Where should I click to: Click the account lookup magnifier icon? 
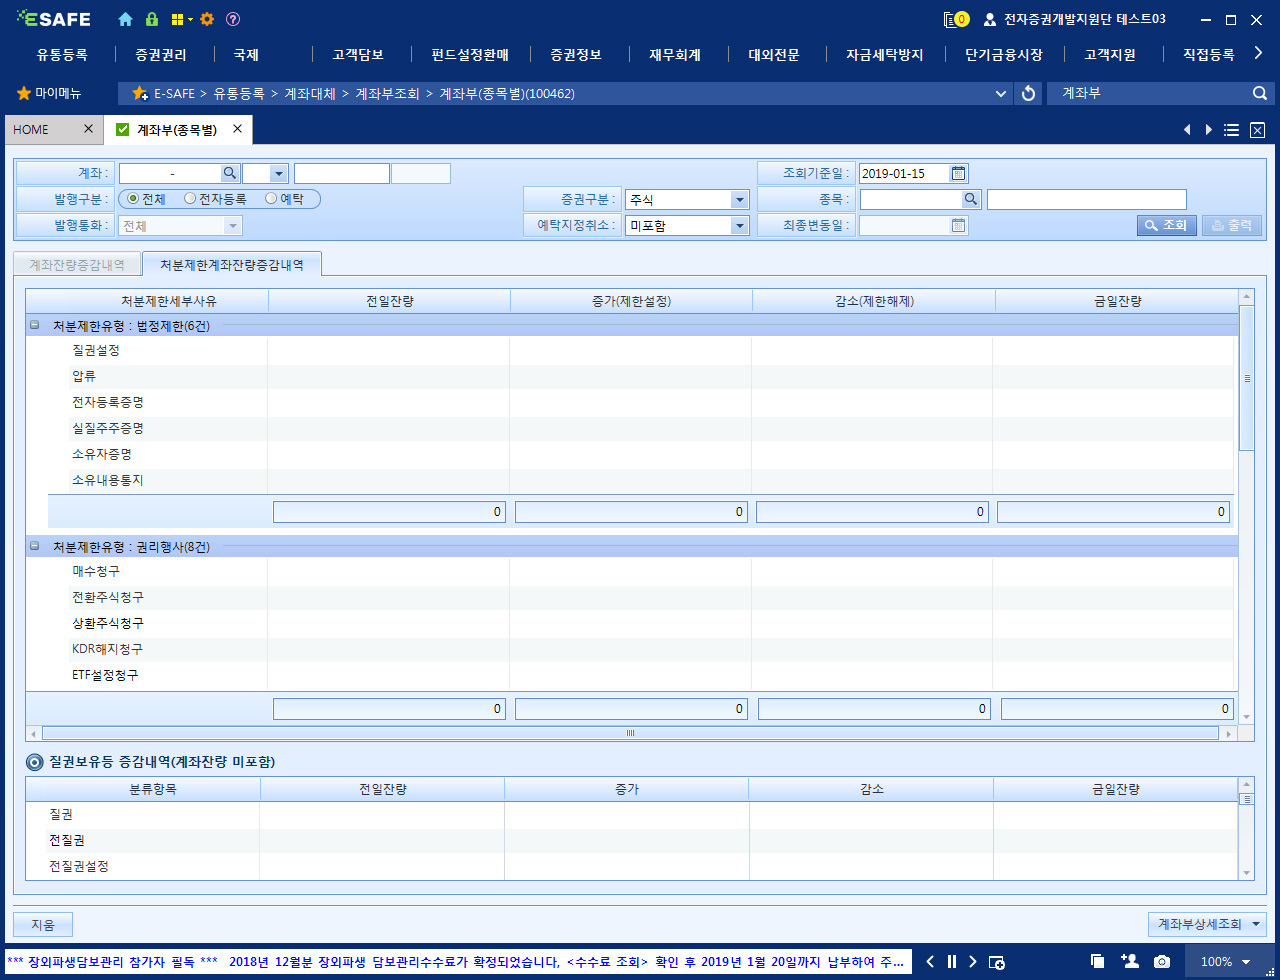click(230, 173)
